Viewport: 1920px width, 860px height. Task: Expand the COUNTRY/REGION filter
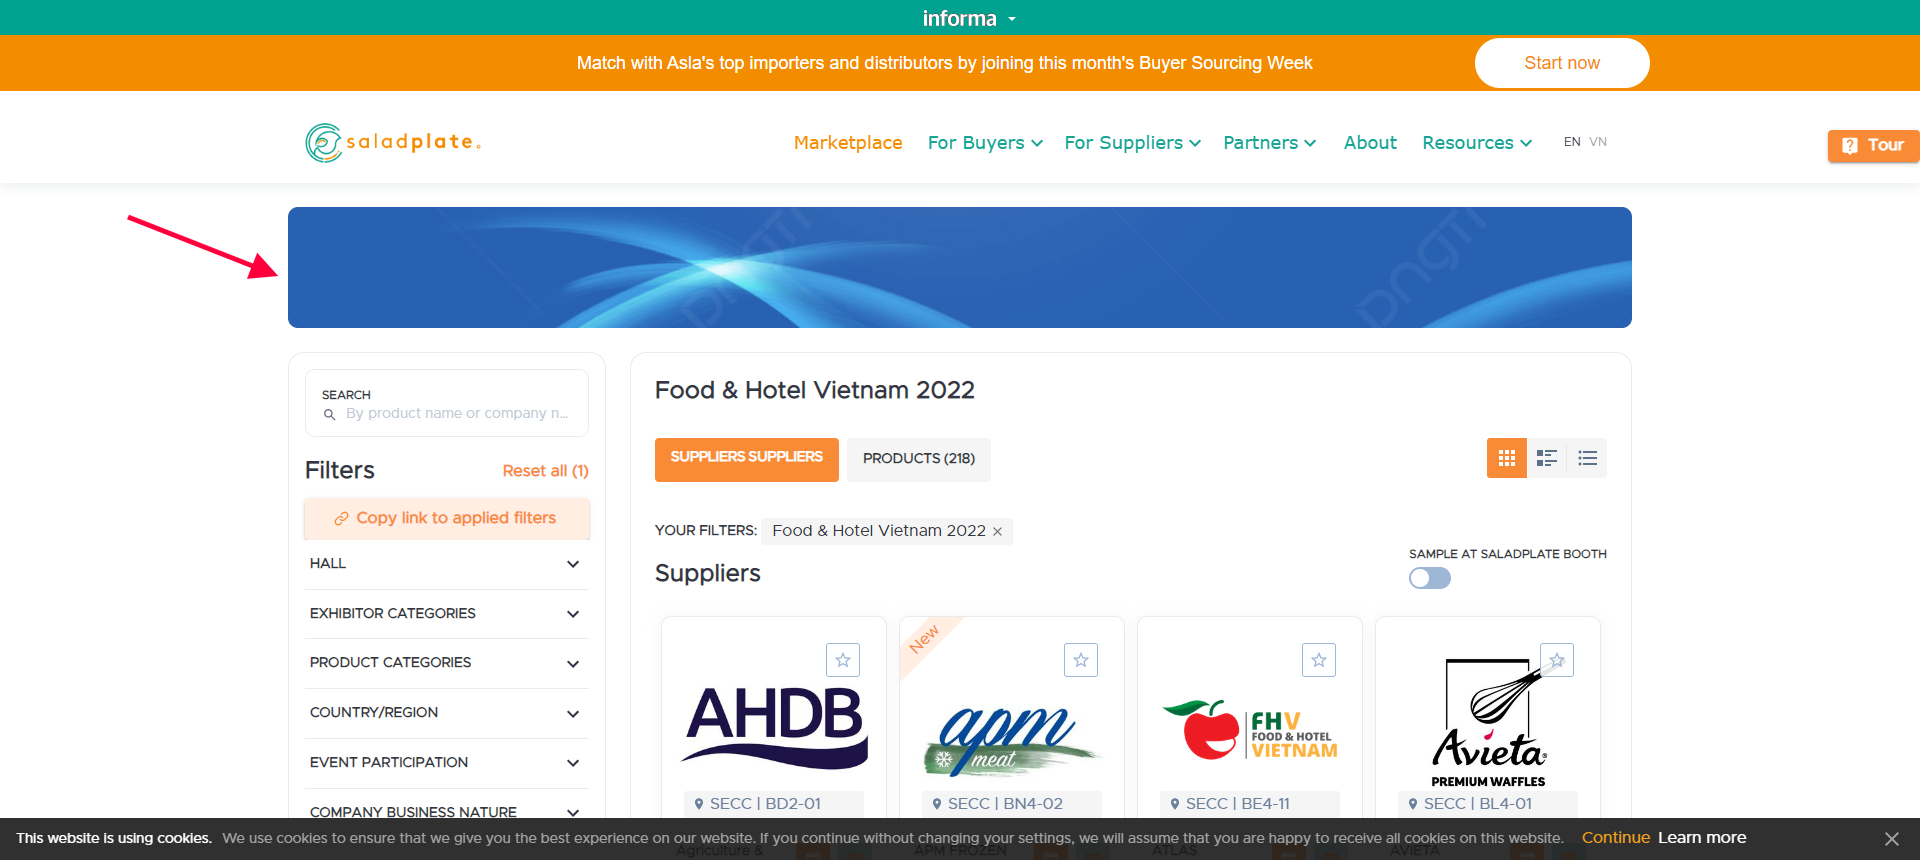(x=447, y=713)
